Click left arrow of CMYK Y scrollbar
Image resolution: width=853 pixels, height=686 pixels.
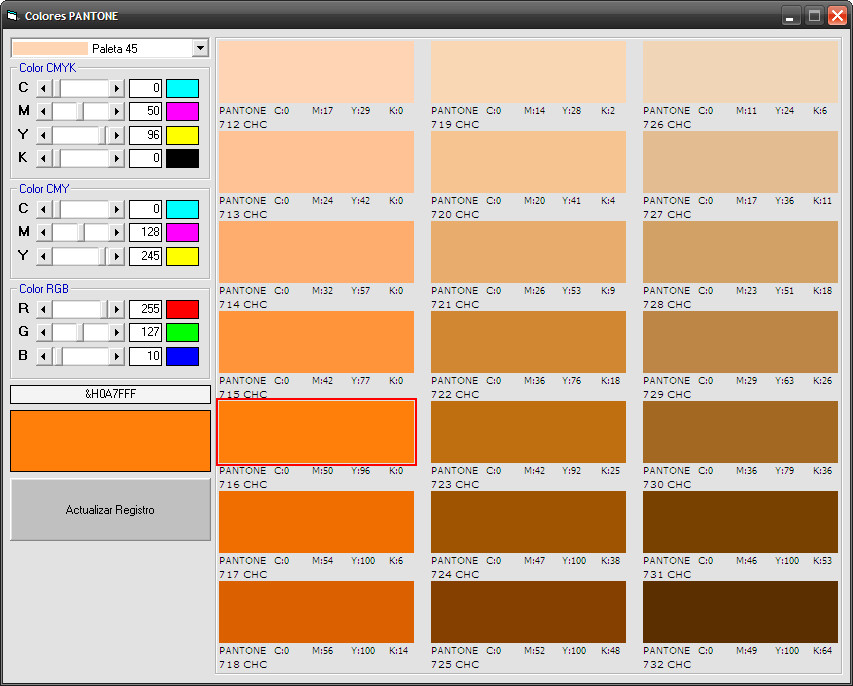click(x=44, y=135)
